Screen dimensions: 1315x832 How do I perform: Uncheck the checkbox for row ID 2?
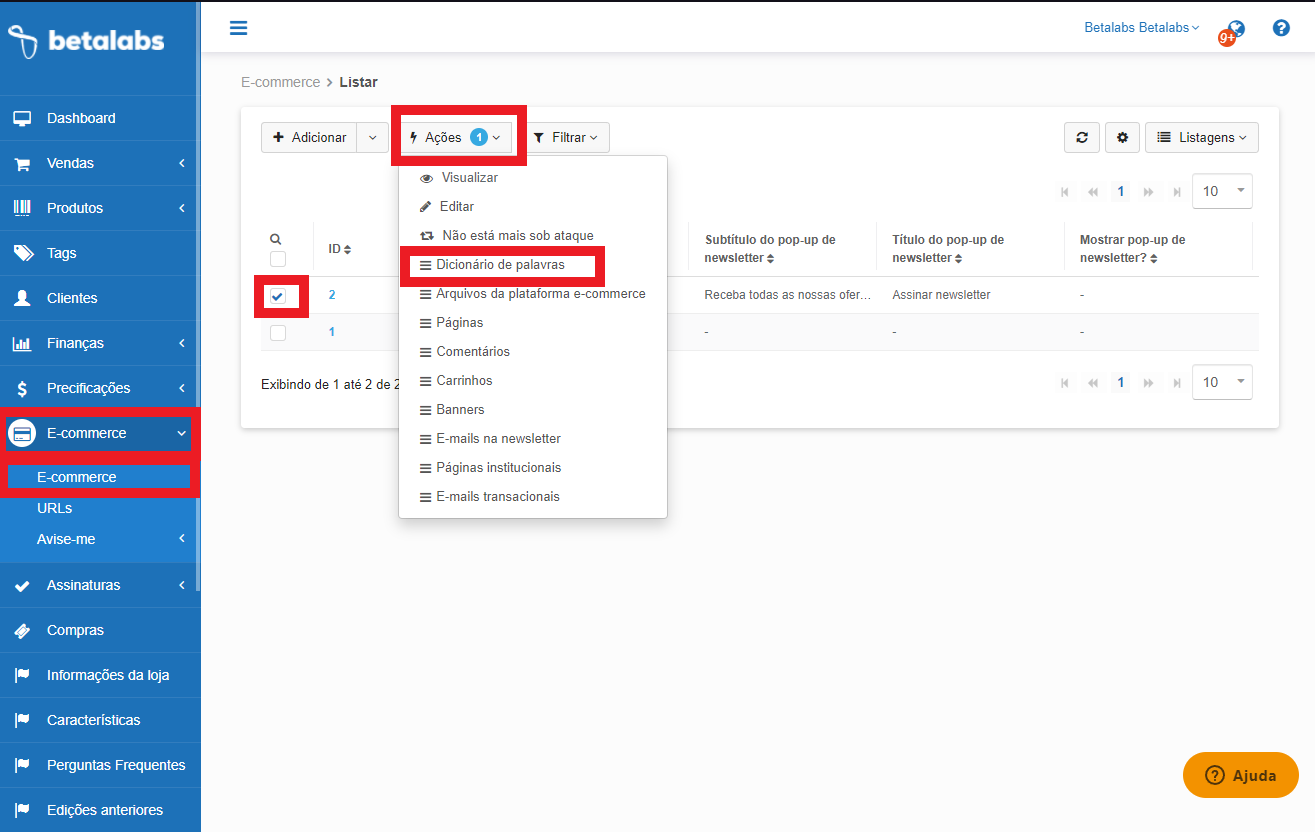point(278,296)
